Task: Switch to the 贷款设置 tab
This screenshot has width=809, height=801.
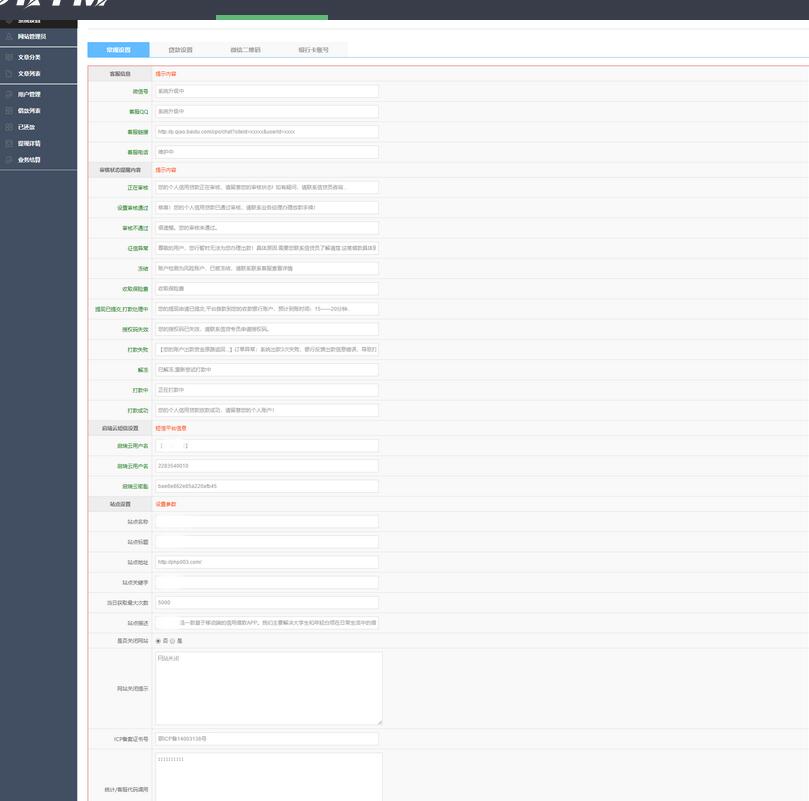Action: (x=180, y=49)
